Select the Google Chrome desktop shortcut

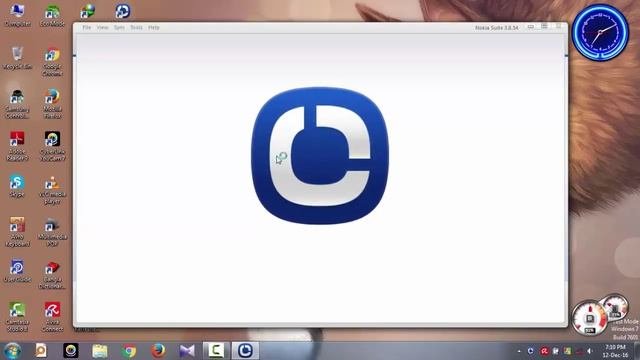coord(52,62)
